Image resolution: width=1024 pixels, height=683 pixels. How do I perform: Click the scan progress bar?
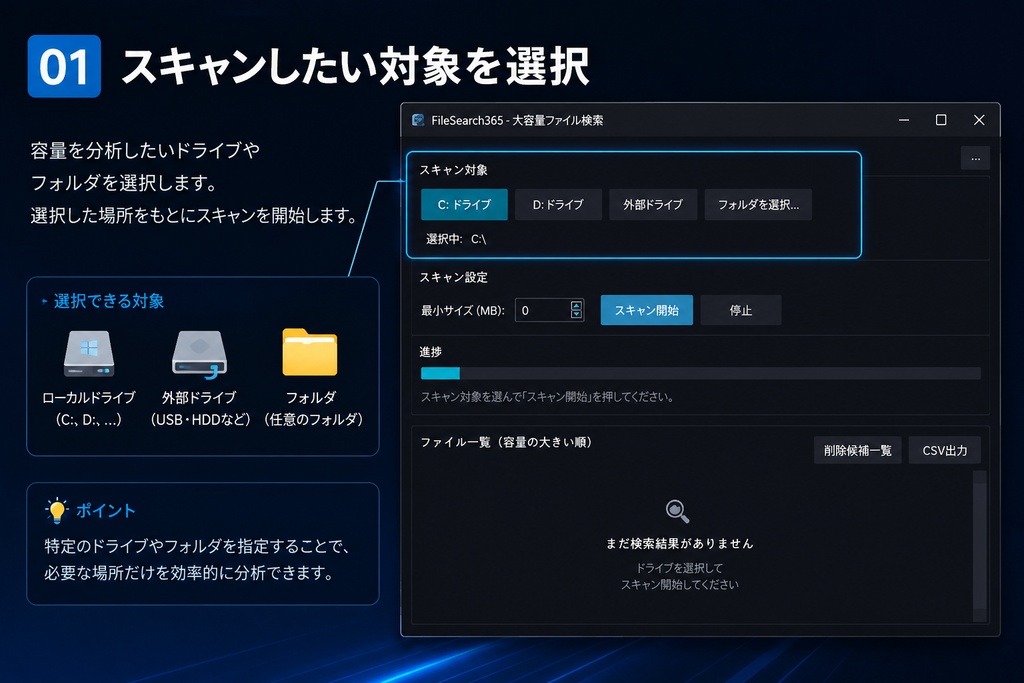click(x=701, y=373)
